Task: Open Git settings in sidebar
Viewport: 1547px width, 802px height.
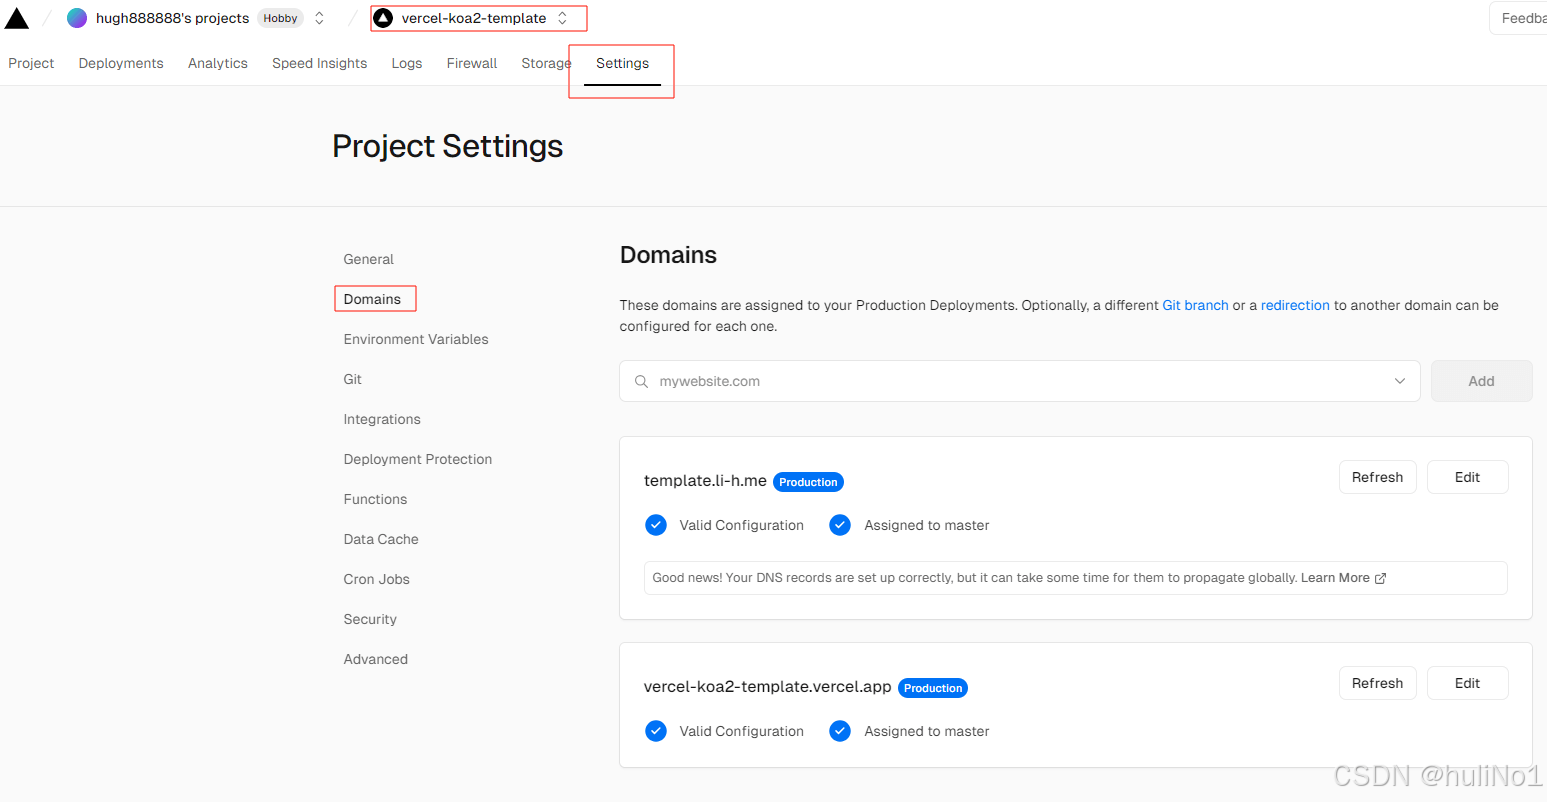Action: [x=353, y=379]
